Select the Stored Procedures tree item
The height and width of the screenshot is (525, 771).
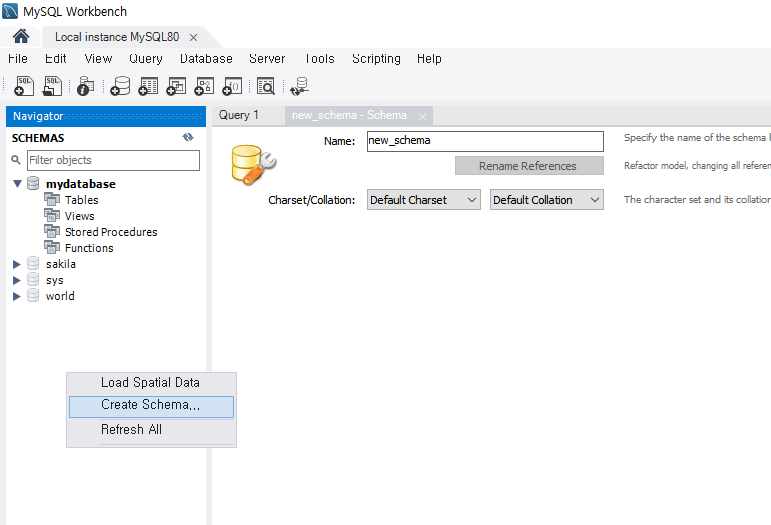click(111, 232)
